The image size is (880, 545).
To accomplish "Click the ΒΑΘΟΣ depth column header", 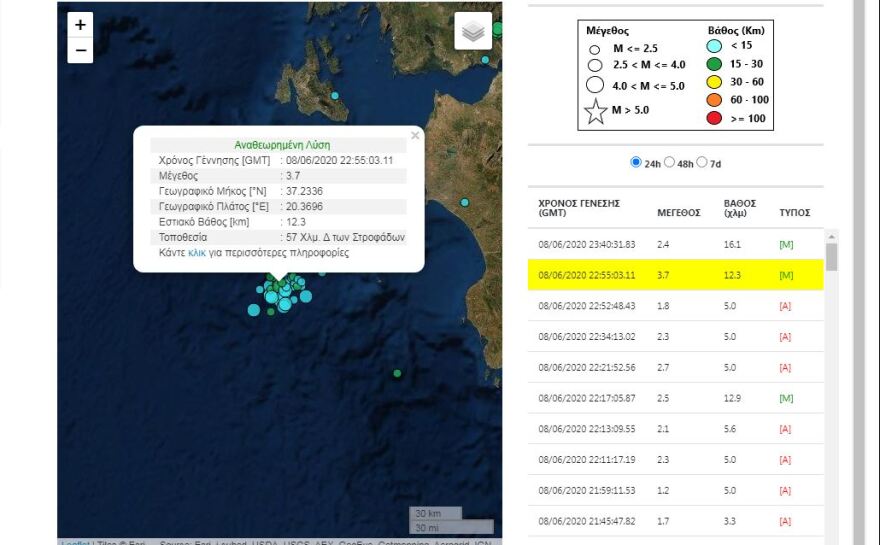I will (x=739, y=208).
